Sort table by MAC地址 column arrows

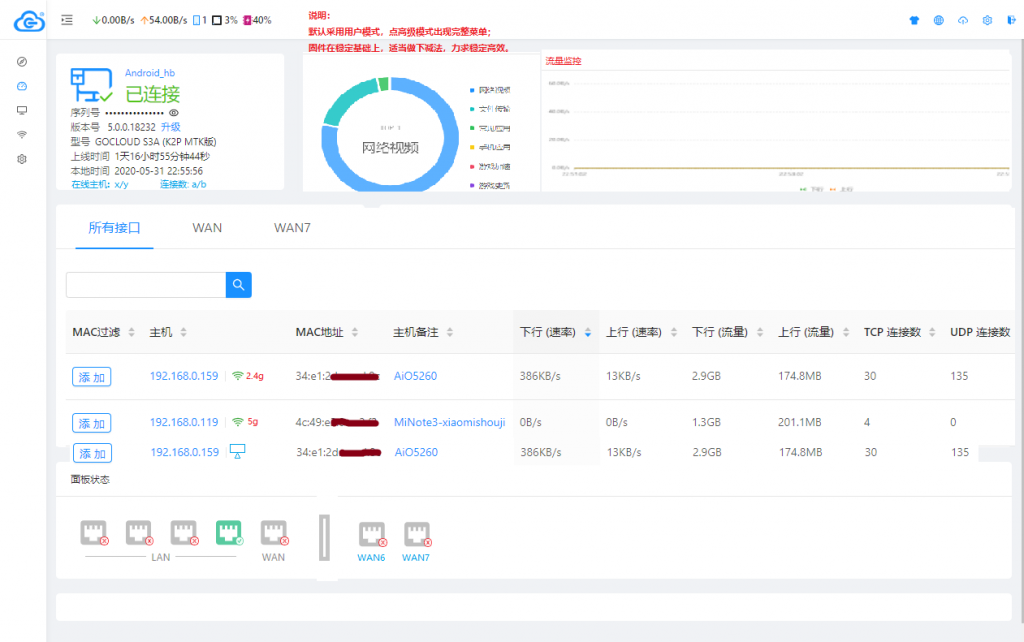pos(355,332)
